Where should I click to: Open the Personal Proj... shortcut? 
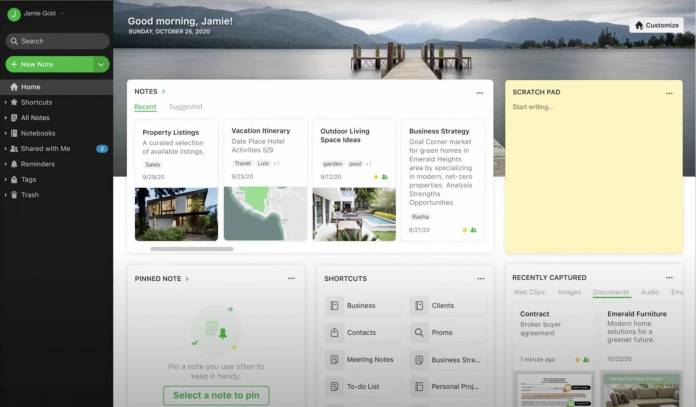pos(448,387)
